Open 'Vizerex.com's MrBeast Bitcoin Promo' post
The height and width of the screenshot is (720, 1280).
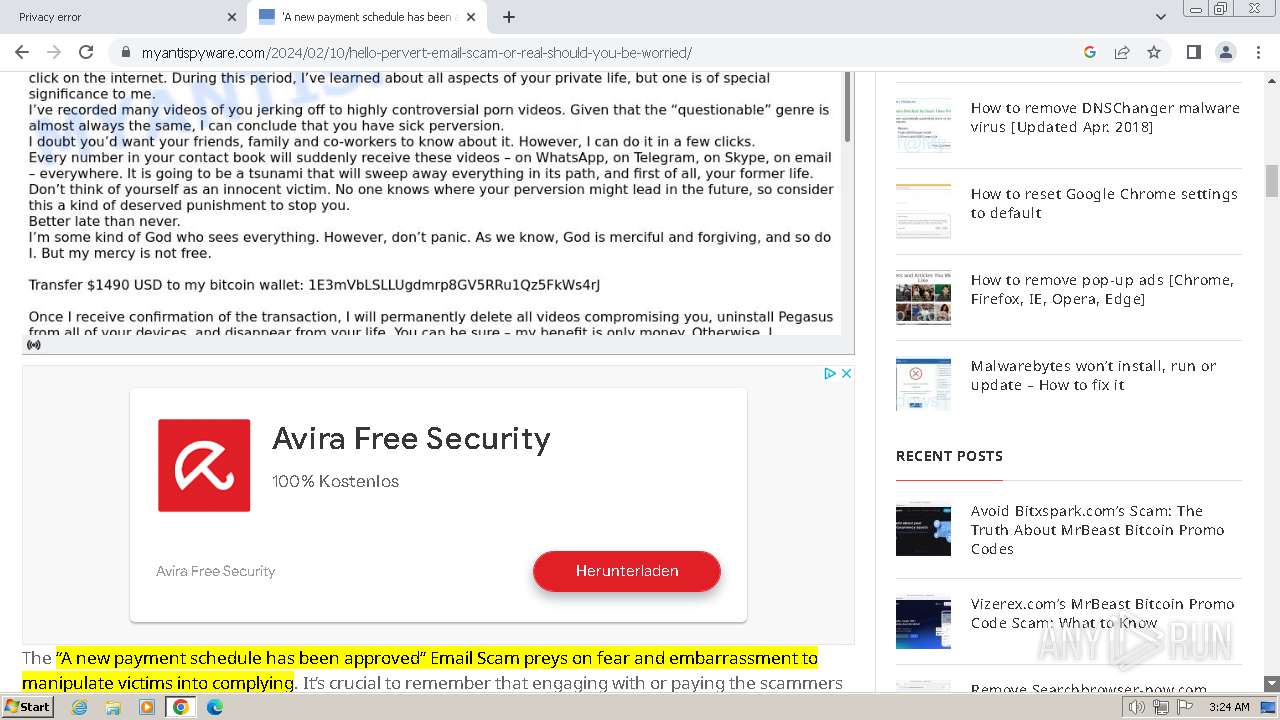(x=1102, y=613)
